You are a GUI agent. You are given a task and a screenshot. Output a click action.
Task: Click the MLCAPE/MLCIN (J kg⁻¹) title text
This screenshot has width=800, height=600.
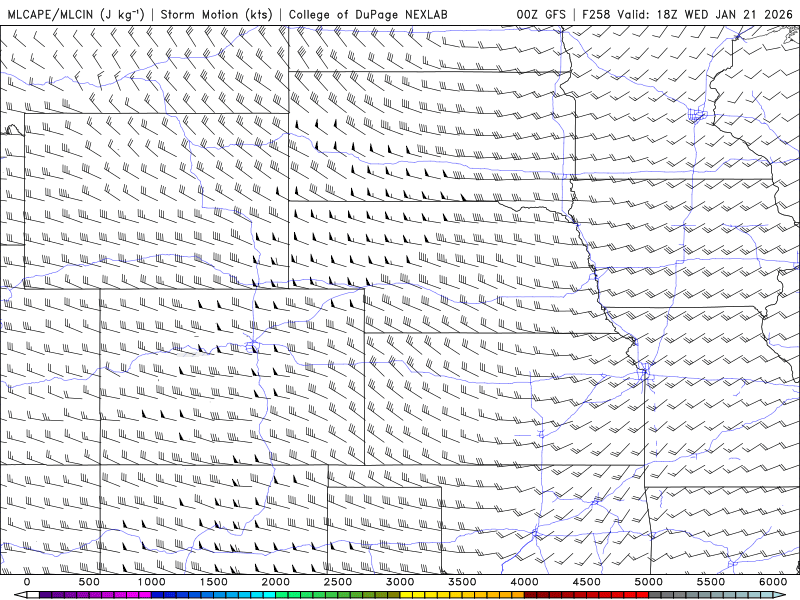click(76, 14)
